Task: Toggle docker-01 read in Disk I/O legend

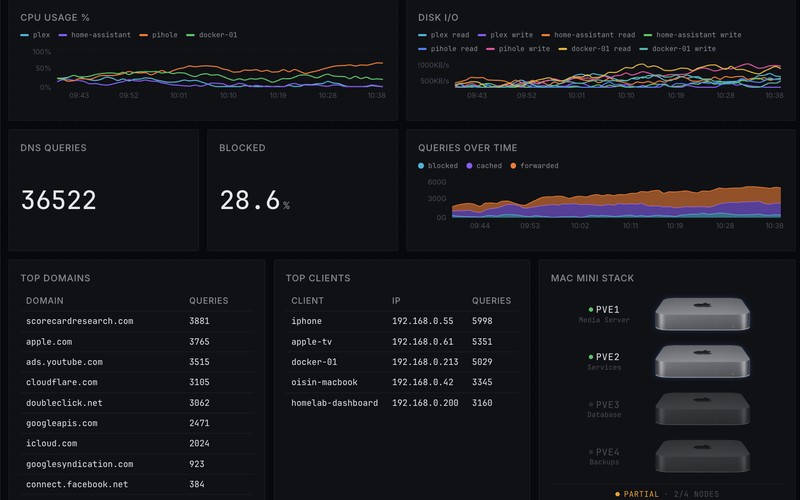Action: [595, 48]
